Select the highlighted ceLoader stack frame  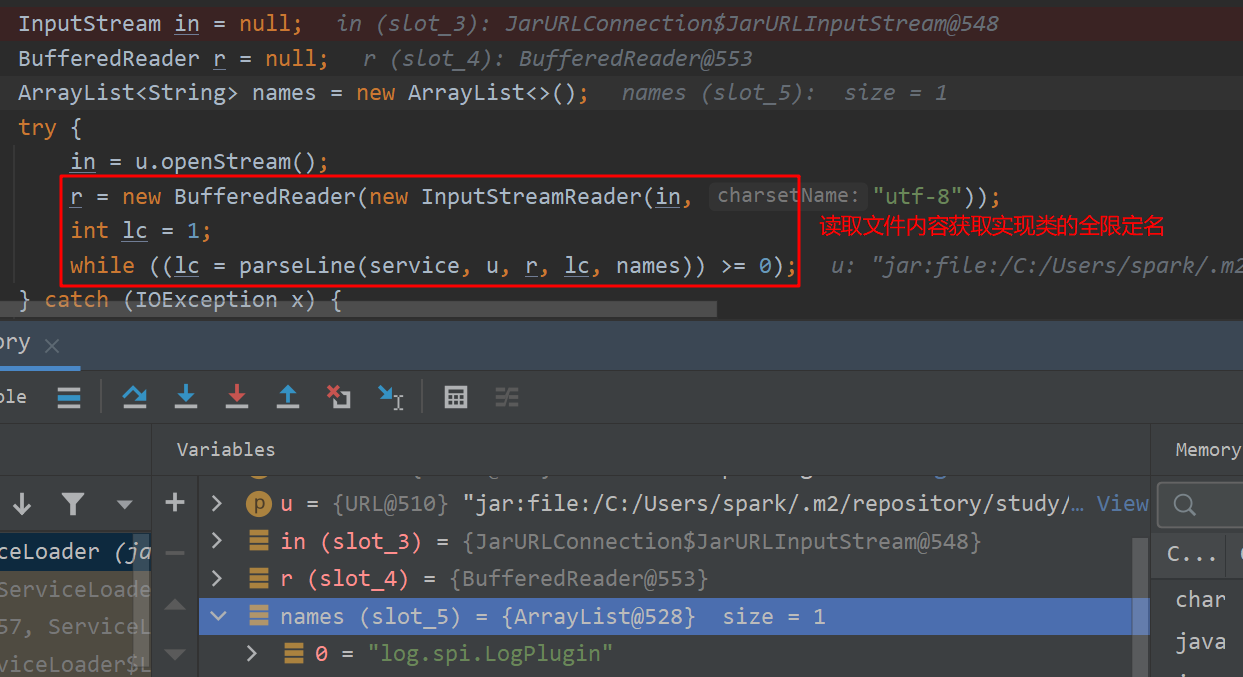(x=75, y=552)
